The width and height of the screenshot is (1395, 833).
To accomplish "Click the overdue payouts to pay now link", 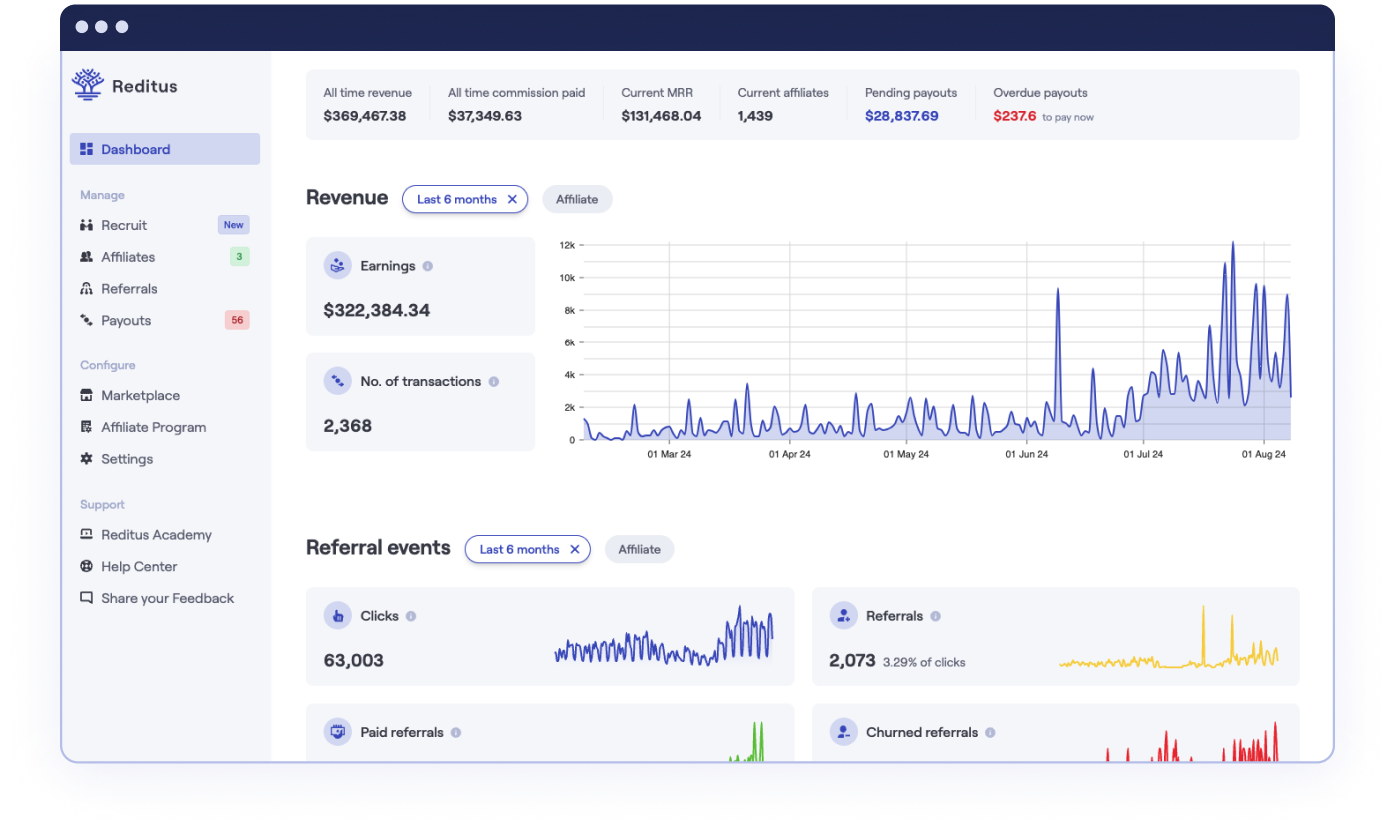I will tap(1069, 116).
